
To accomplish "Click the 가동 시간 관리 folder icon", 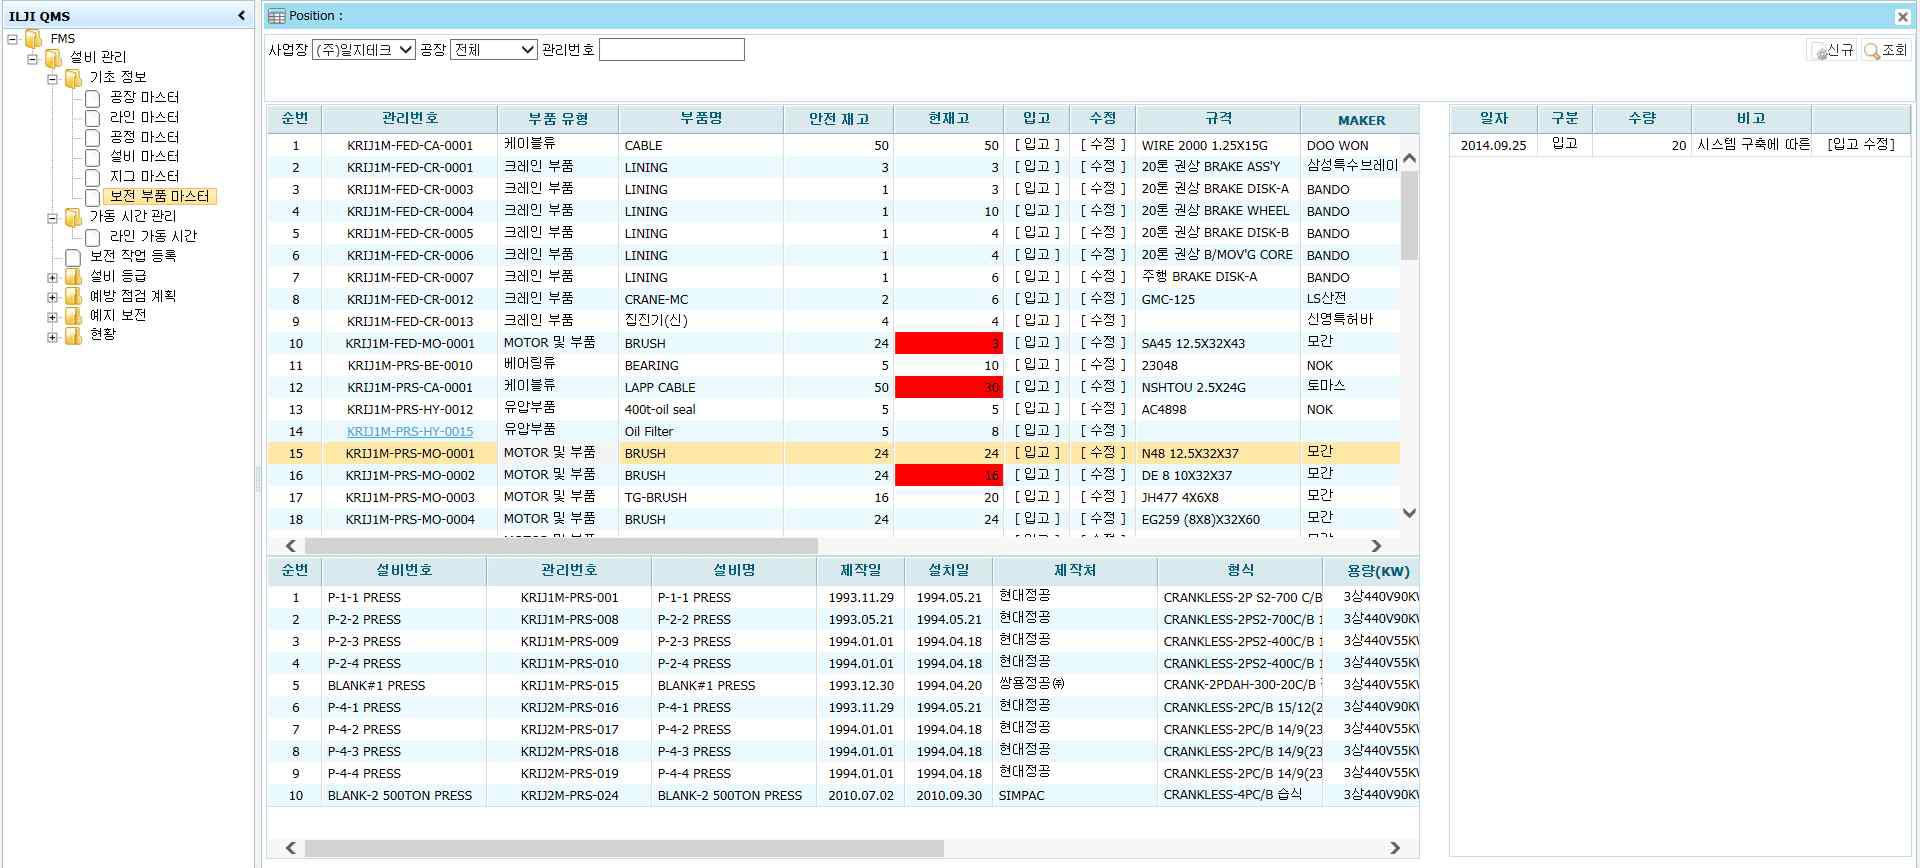I will tap(73, 216).
